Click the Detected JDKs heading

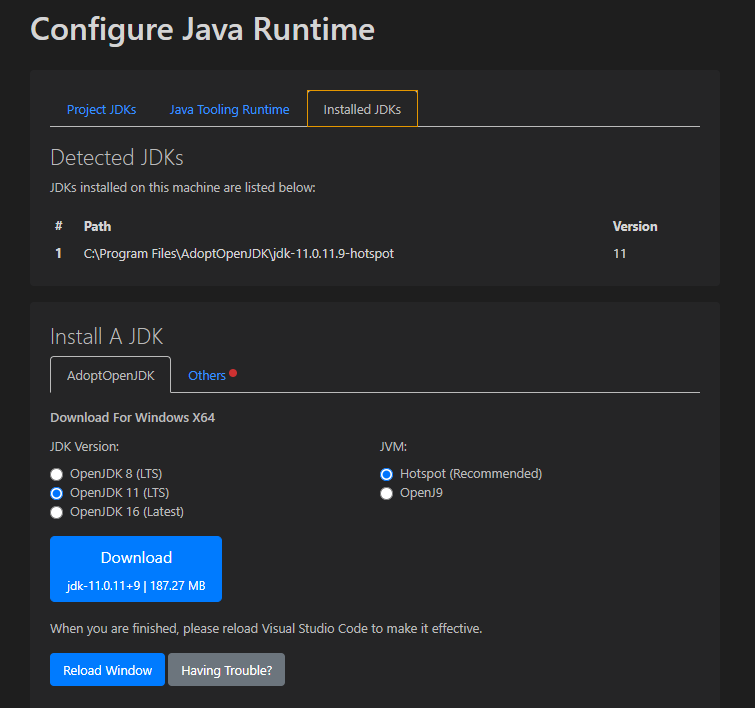coord(117,157)
